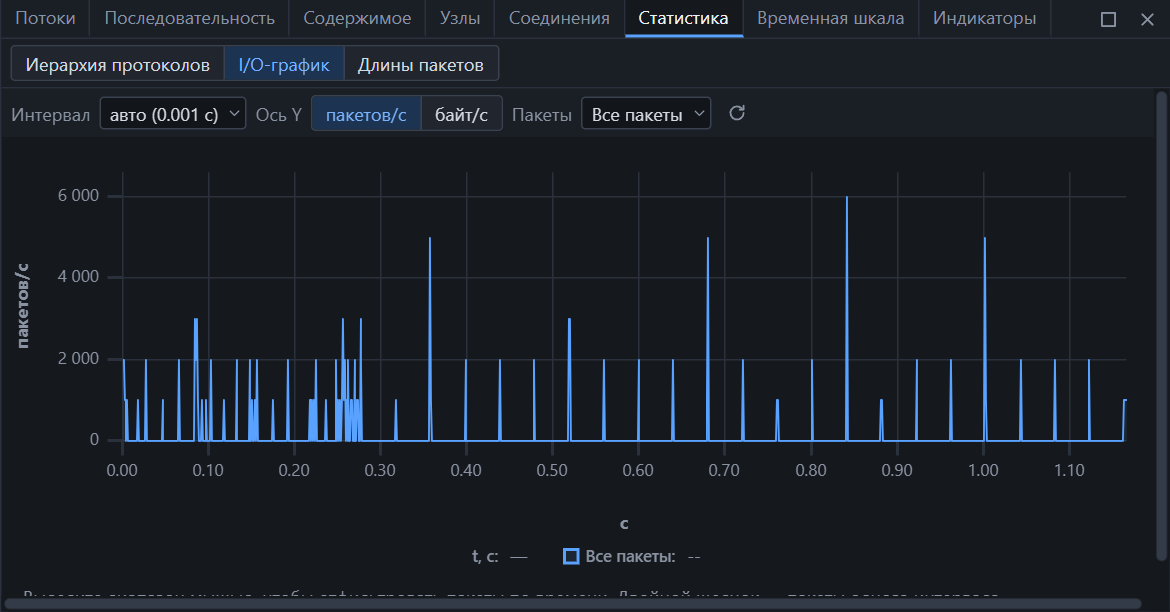Switch to the Потоки tab
Screen dimensions: 1170x612
point(45,19)
